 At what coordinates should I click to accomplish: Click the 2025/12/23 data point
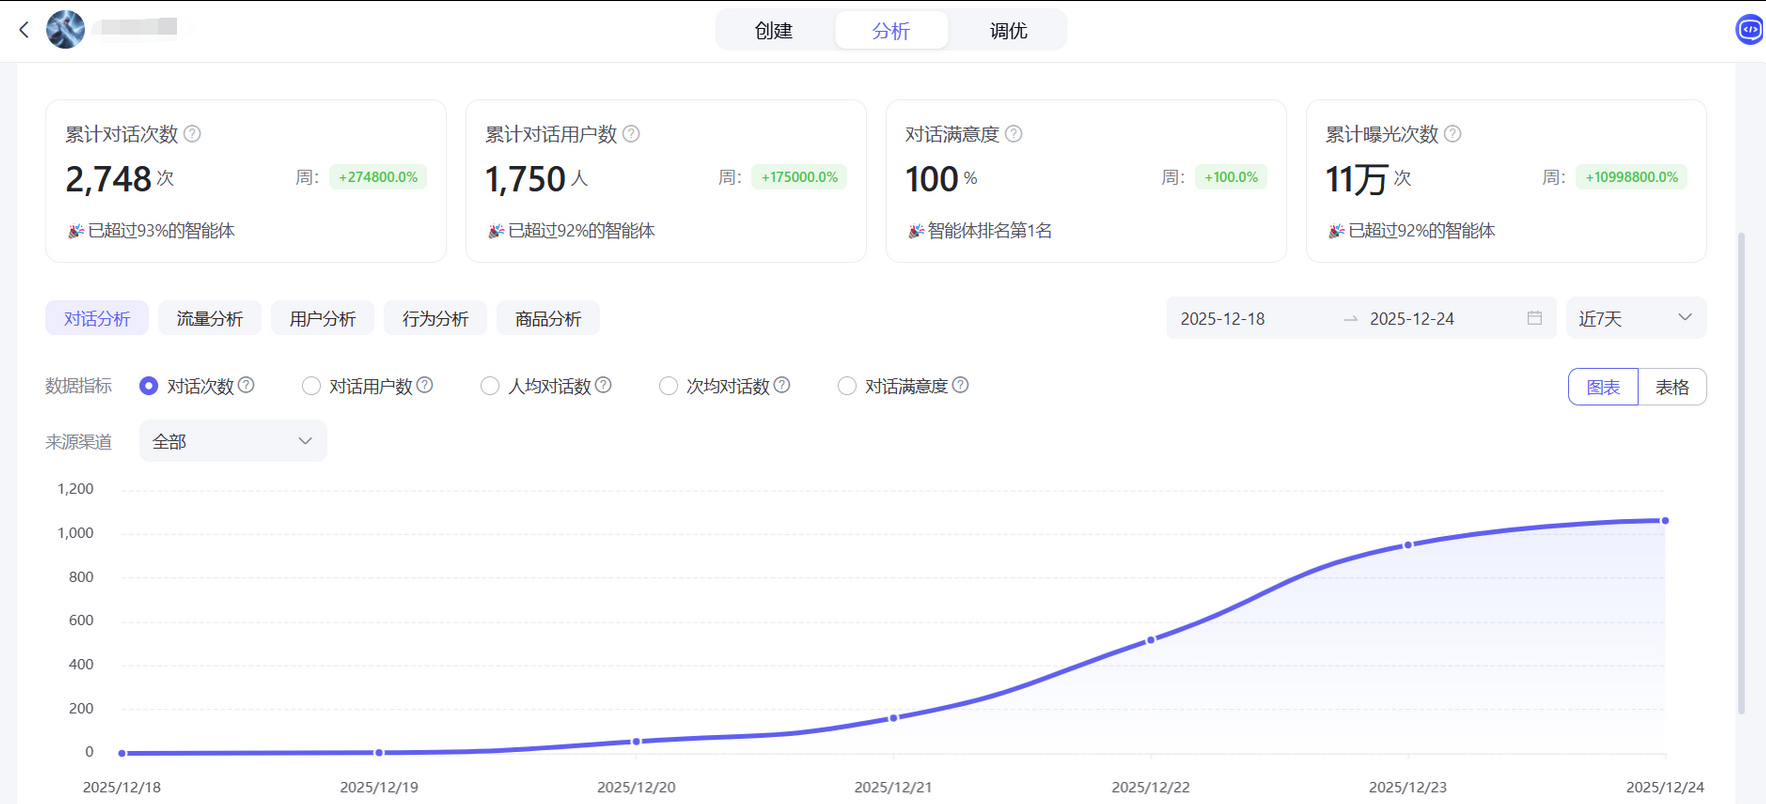(x=1408, y=545)
